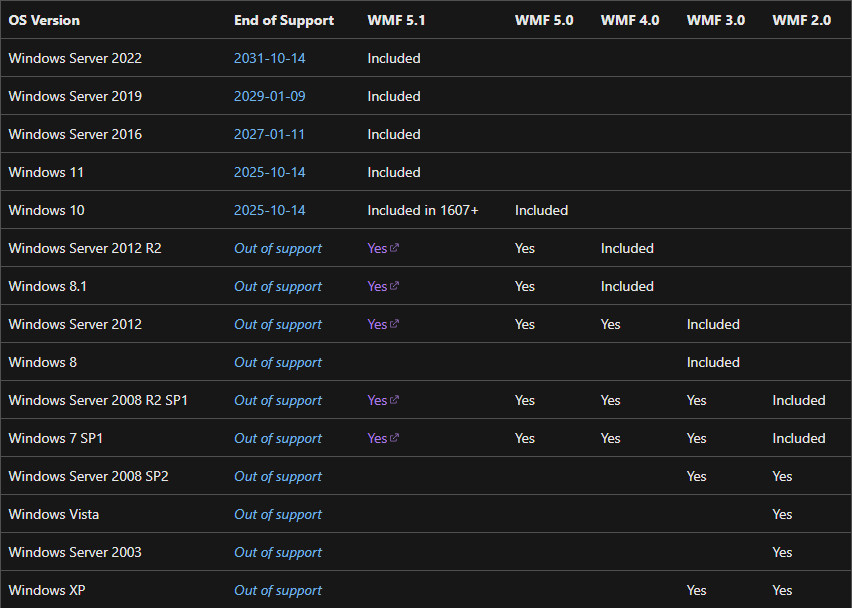Click WMF 5.1 Included cell for Windows Server 2022
Image resolution: width=852 pixels, height=608 pixels.
pos(393,58)
